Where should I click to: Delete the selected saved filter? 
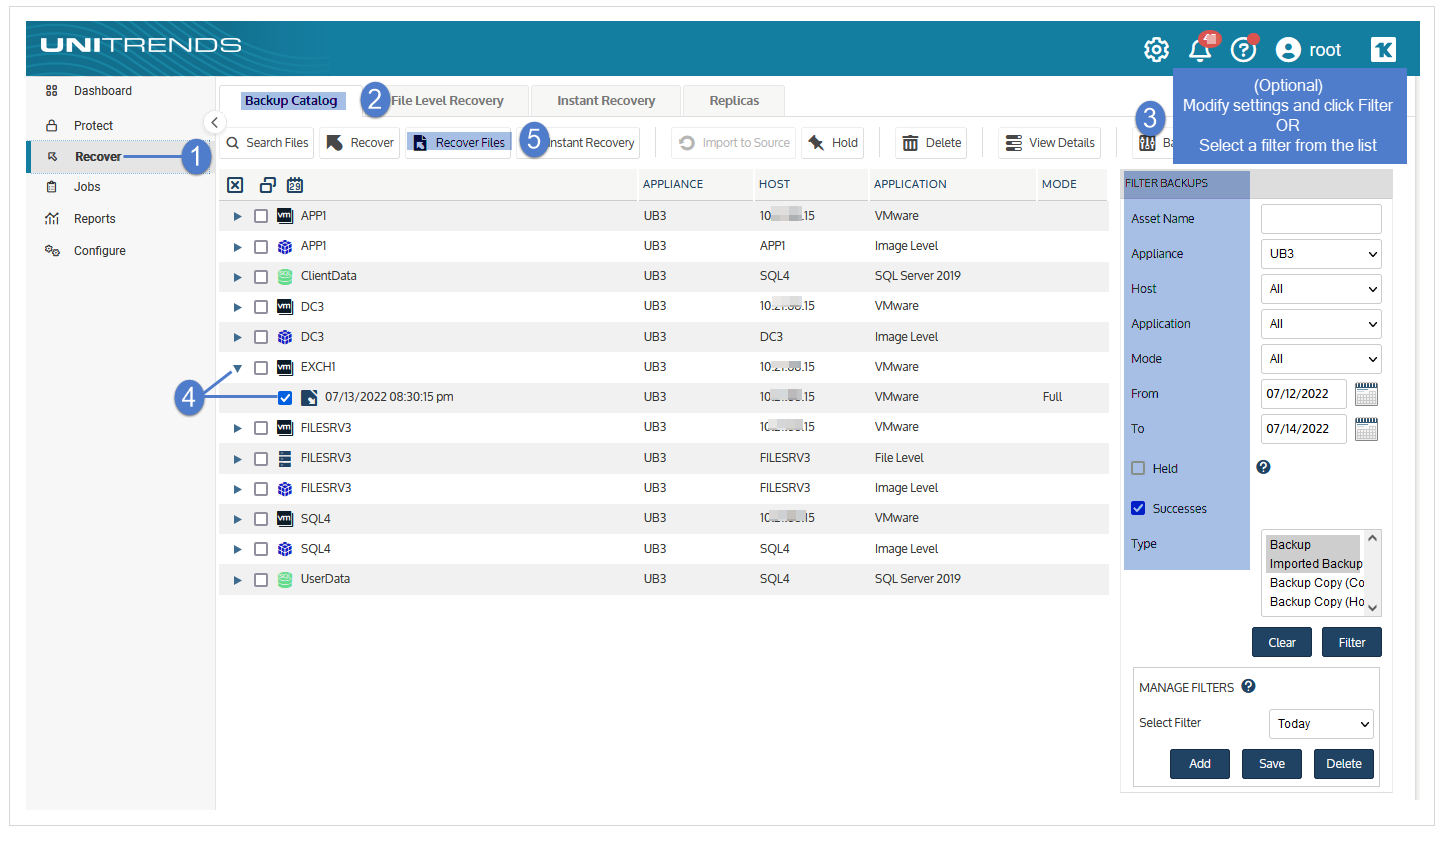[1344, 764]
